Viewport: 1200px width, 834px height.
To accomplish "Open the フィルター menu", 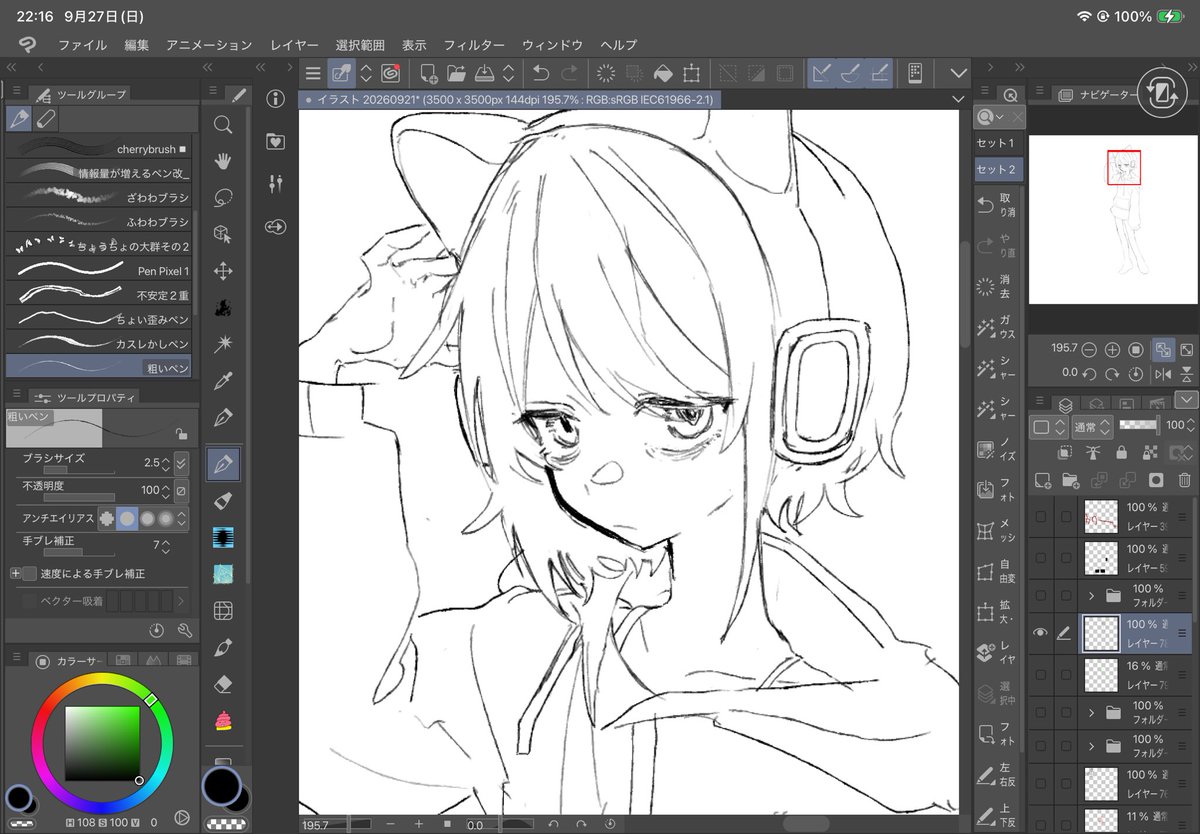I will (x=474, y=45).
